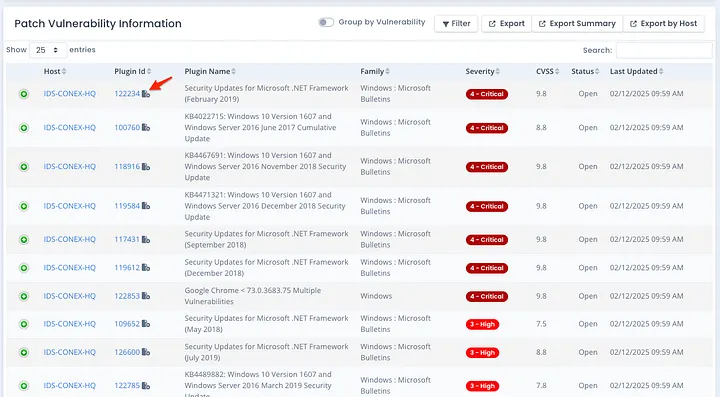Viewport: 720px width, 397px height.
Task: Open IDS-CONEX-HQ host link in row 126600
Action: pos(70,352)
